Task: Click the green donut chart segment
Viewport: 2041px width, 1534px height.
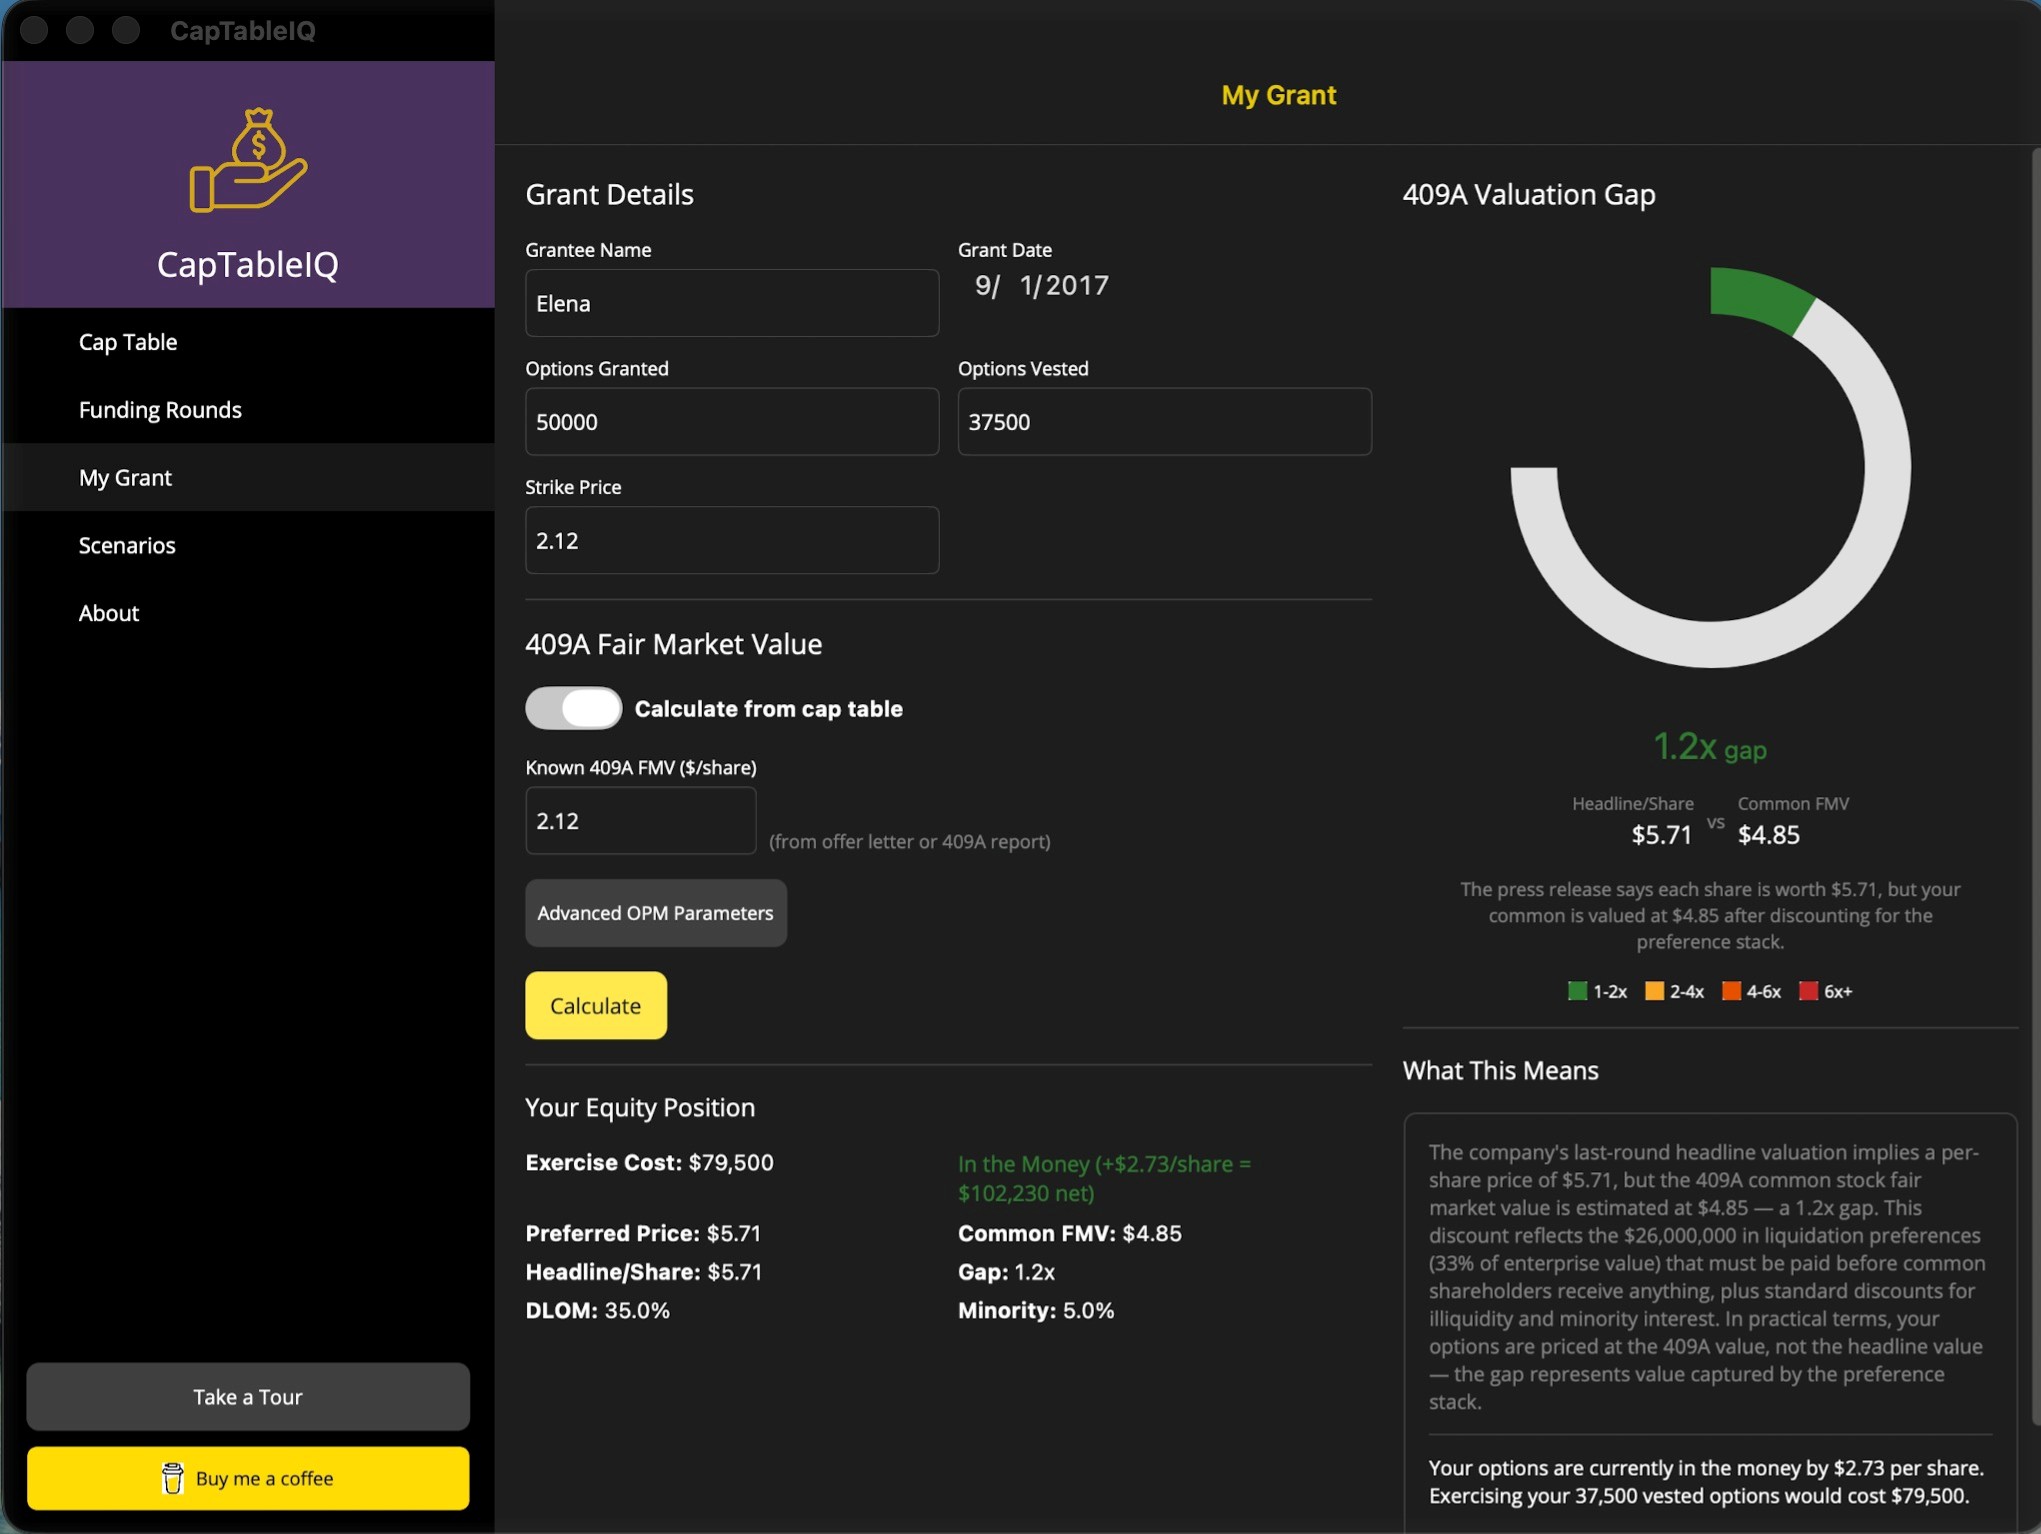Action: tap(1756, 297)
